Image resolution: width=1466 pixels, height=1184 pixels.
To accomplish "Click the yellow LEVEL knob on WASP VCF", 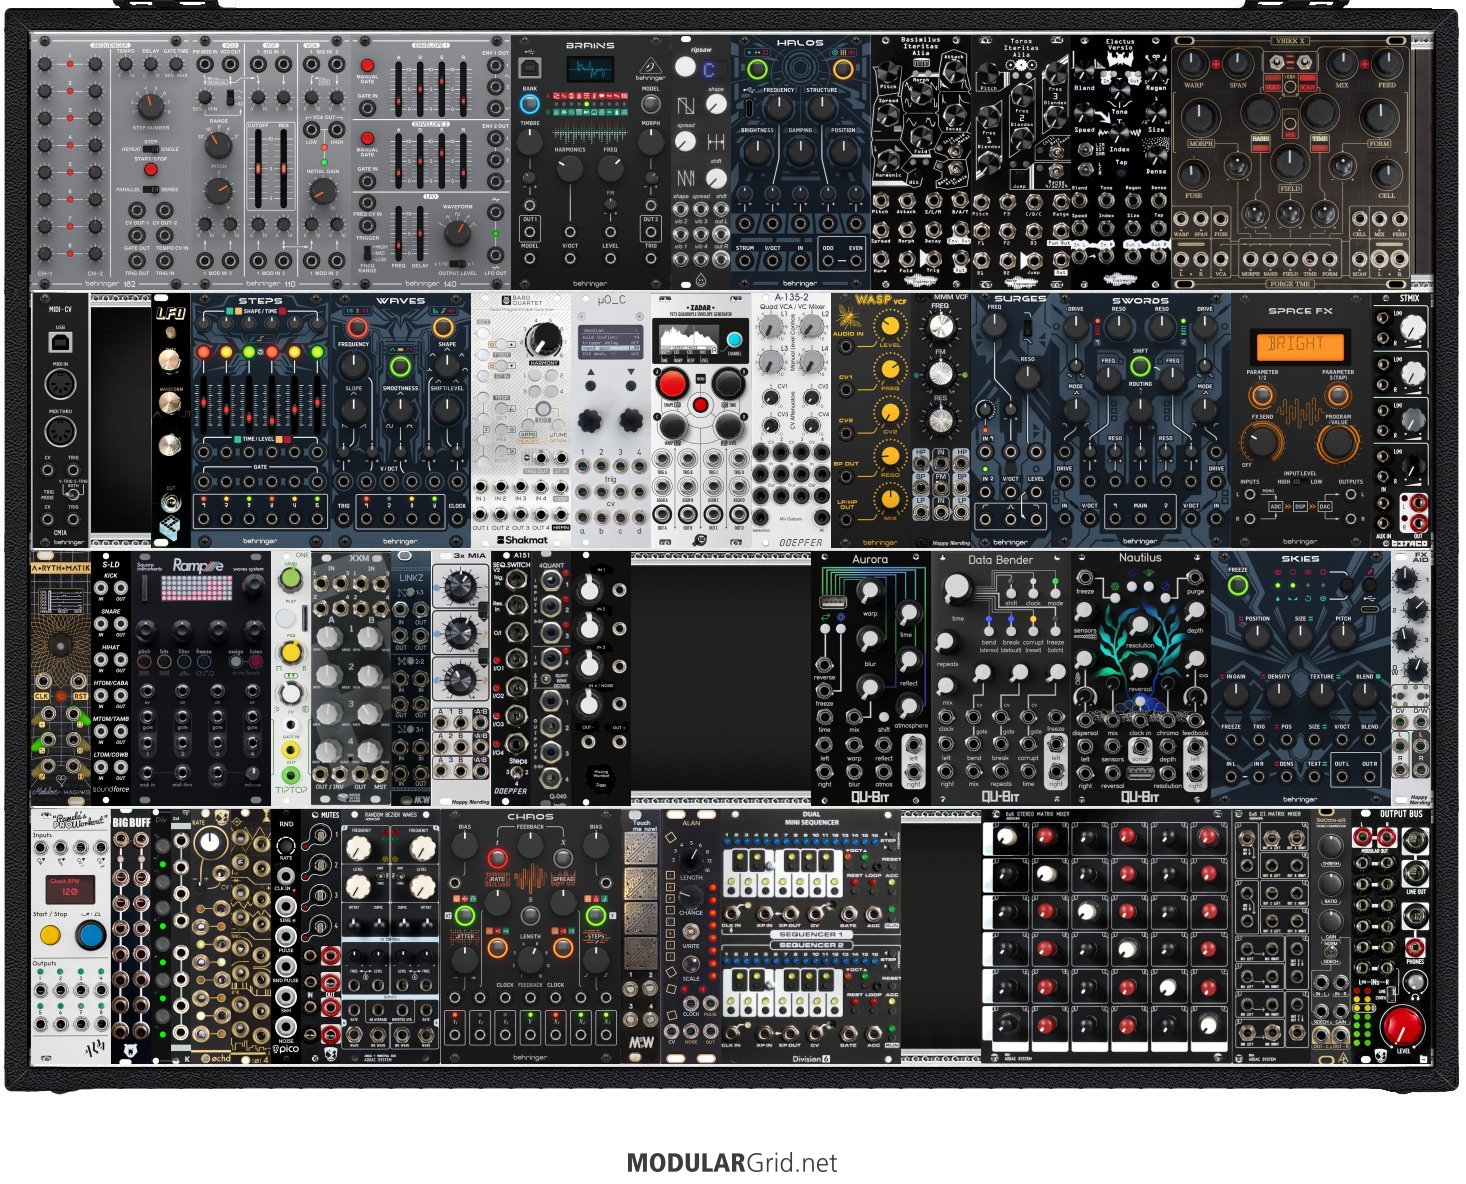I will (888, 325).
